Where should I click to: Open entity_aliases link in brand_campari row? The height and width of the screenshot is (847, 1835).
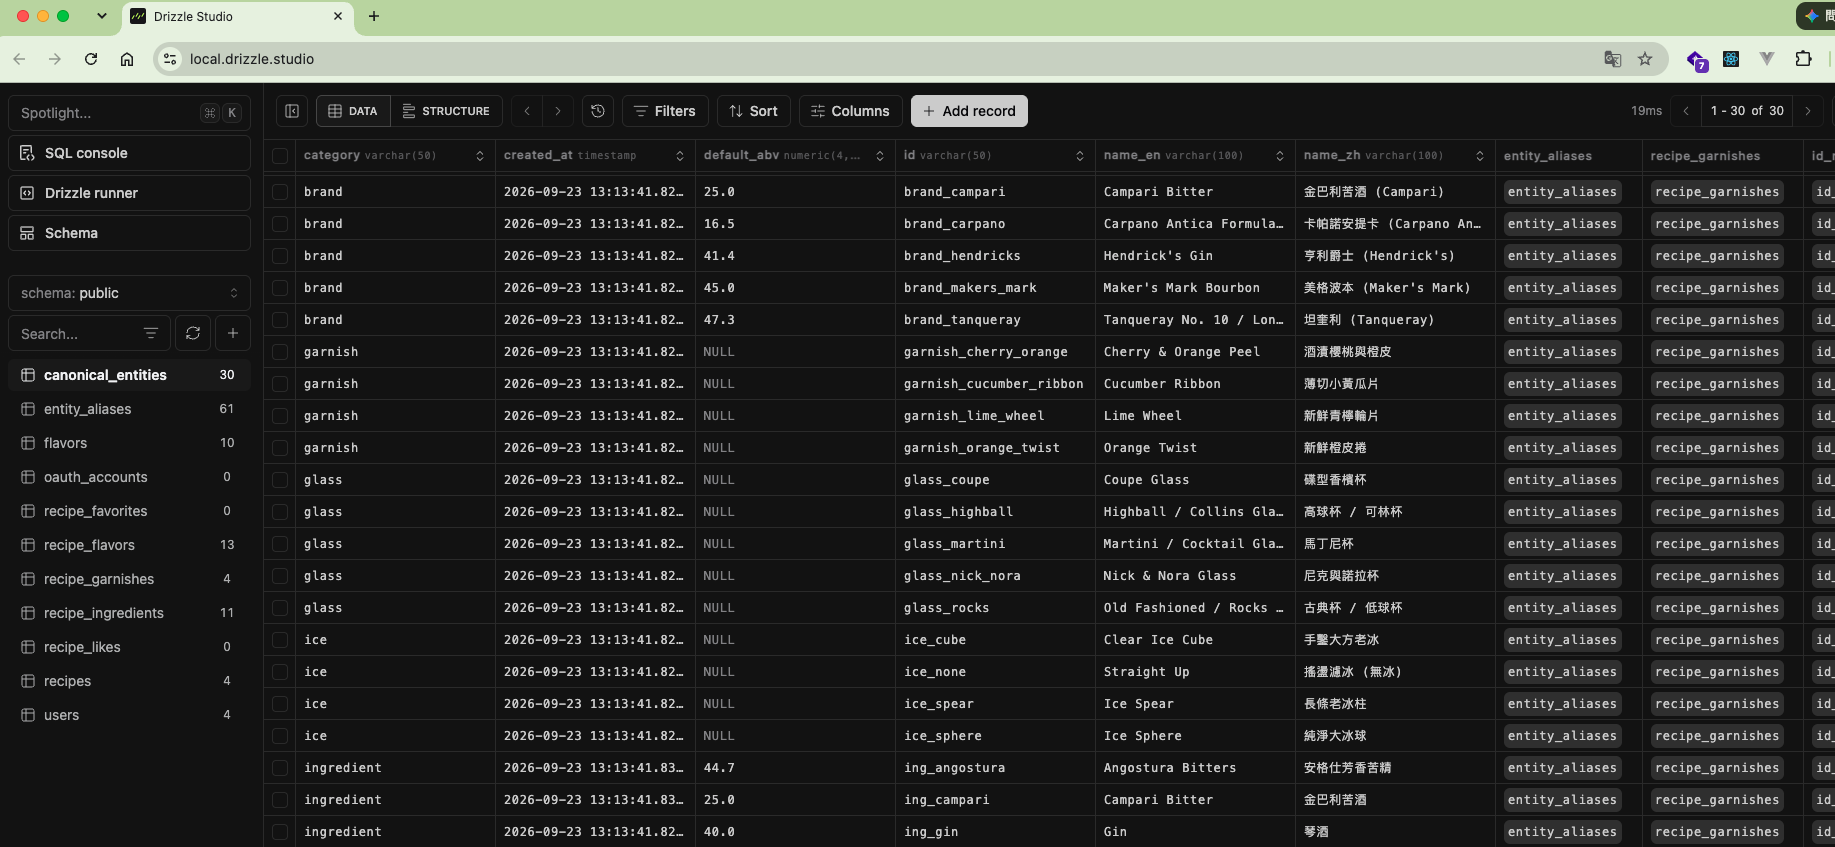[1562, 192]
